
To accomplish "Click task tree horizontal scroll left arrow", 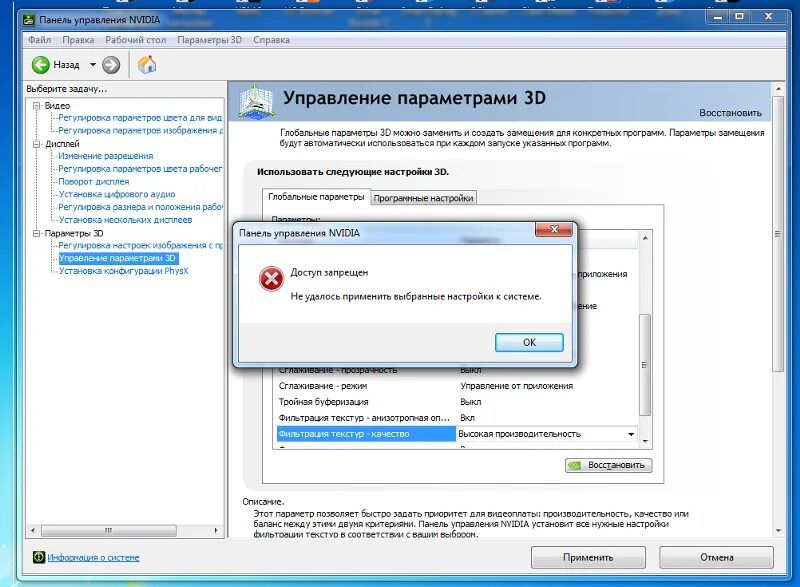I will 33,530.
